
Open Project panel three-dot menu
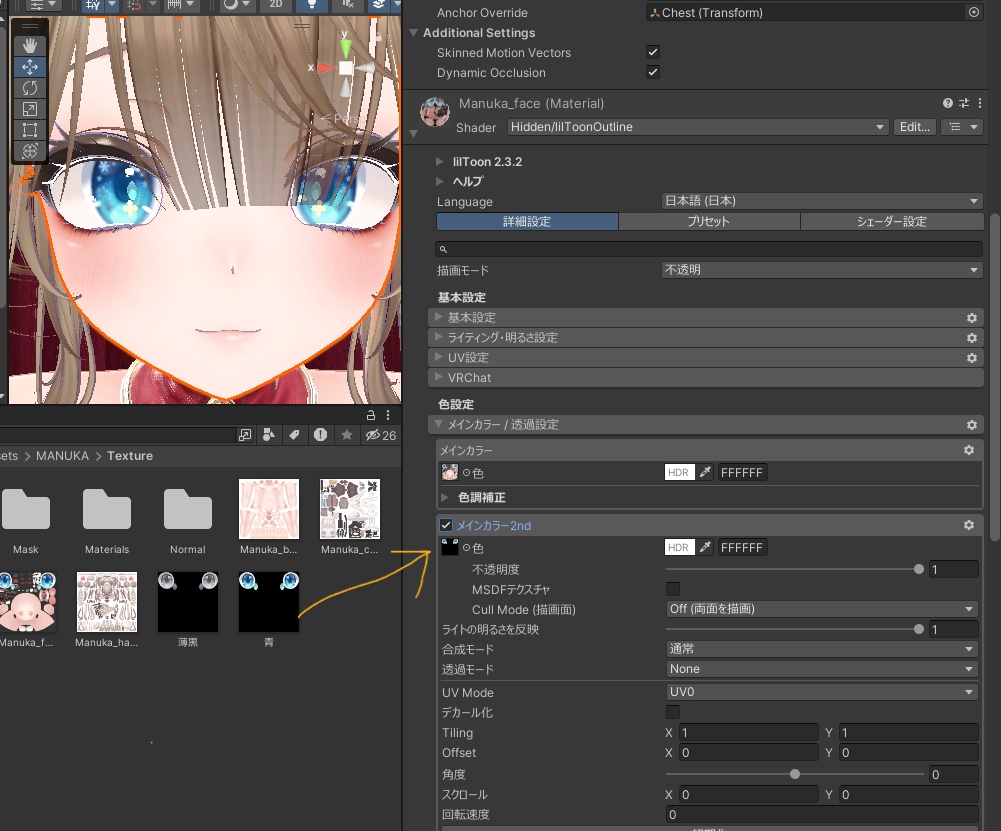[388, 415]
